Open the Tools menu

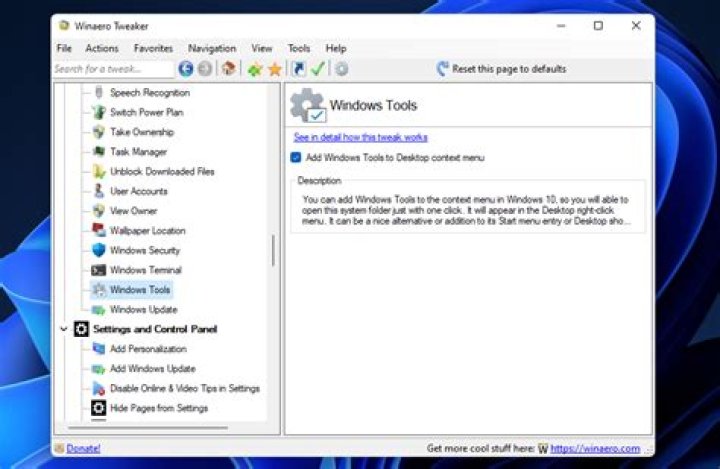(299, 48)
